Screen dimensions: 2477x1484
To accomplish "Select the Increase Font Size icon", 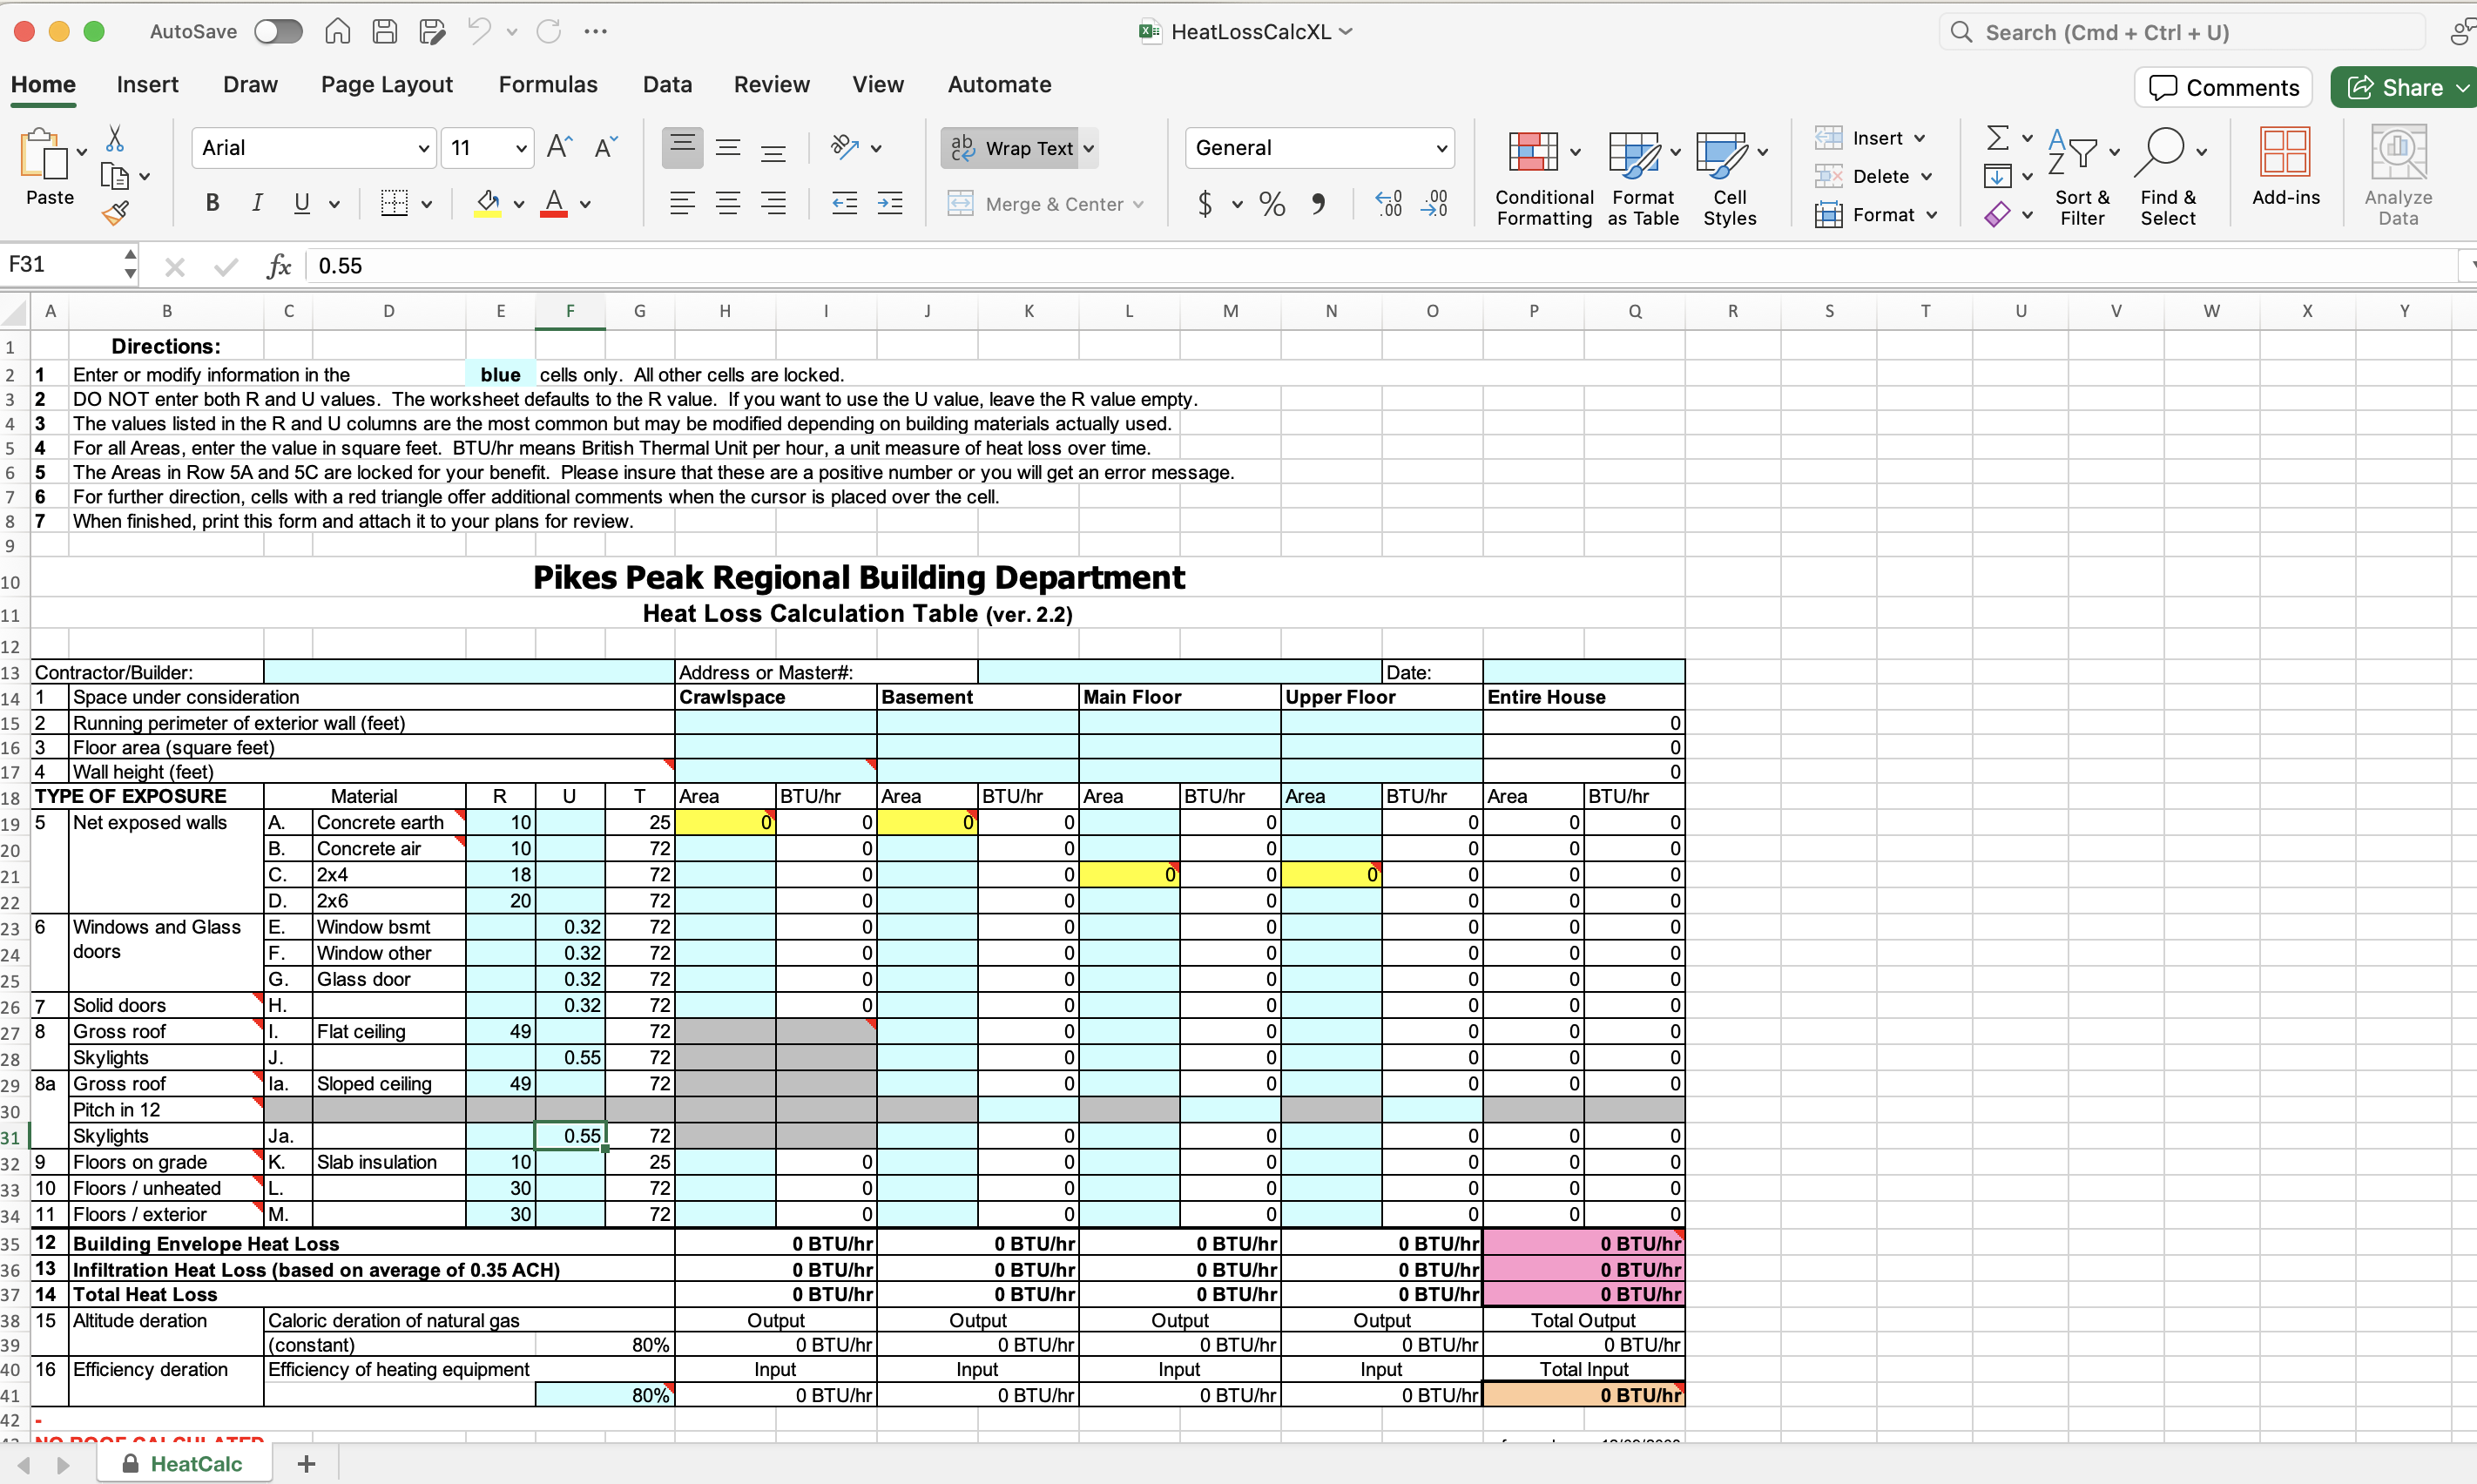I will 559,148.
